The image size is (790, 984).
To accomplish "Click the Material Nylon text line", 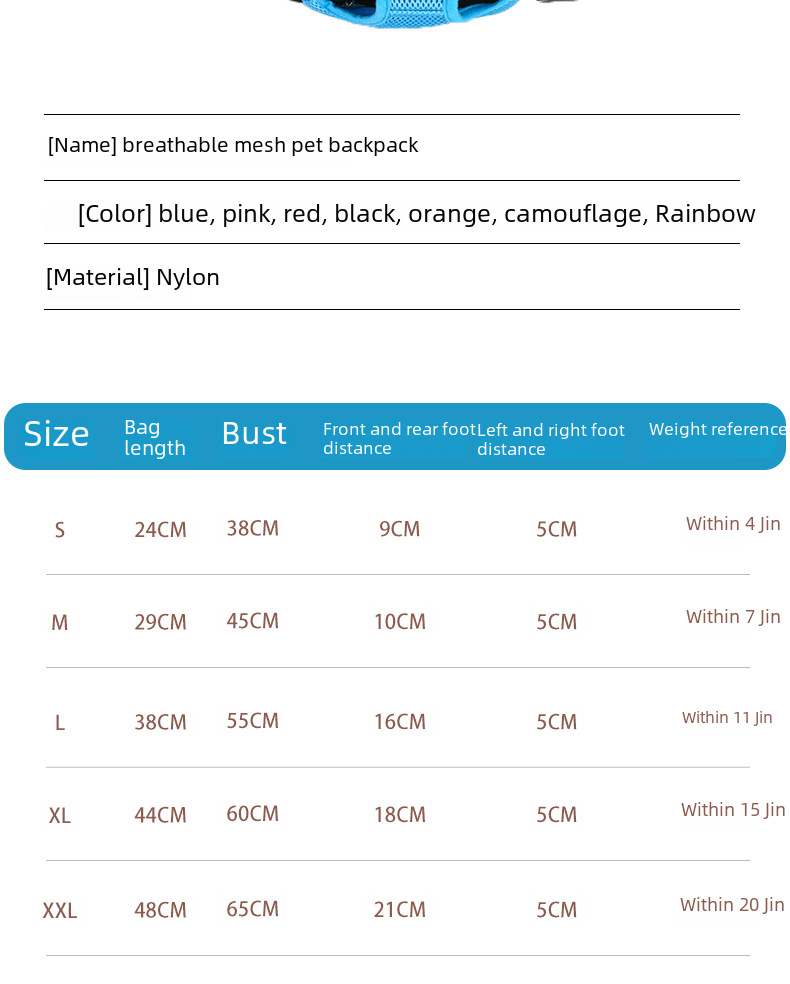I will point(133,278).
